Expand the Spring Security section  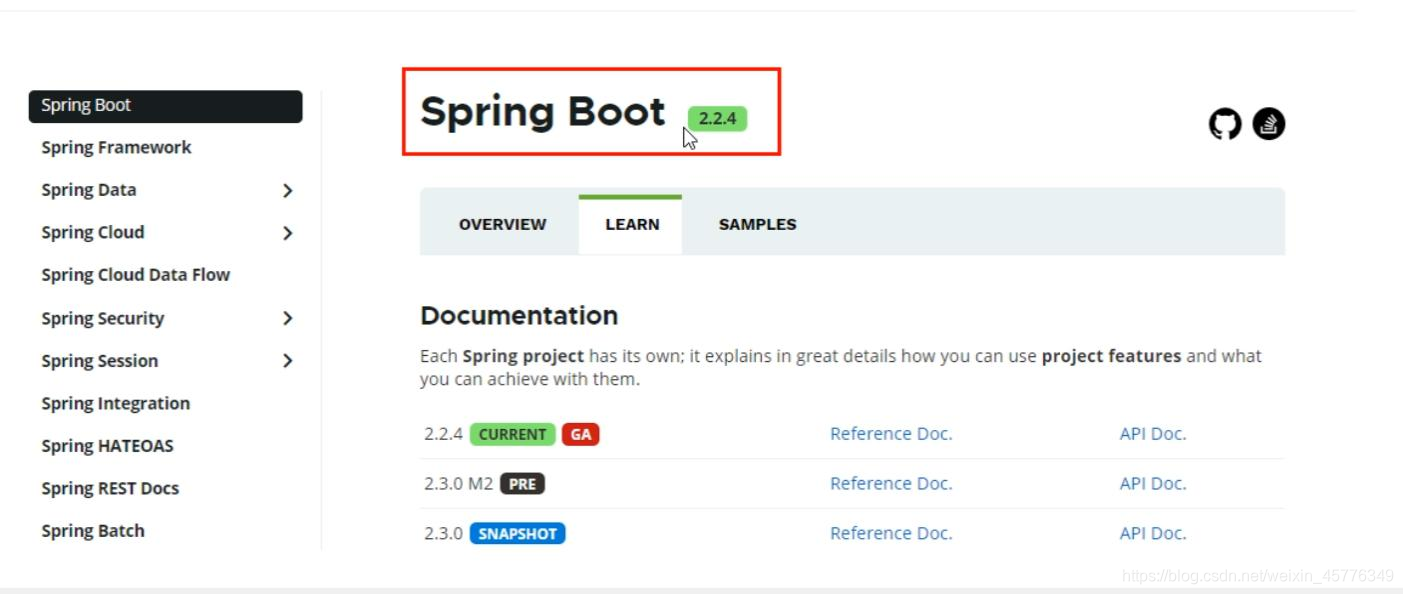[x=288, y=318]
